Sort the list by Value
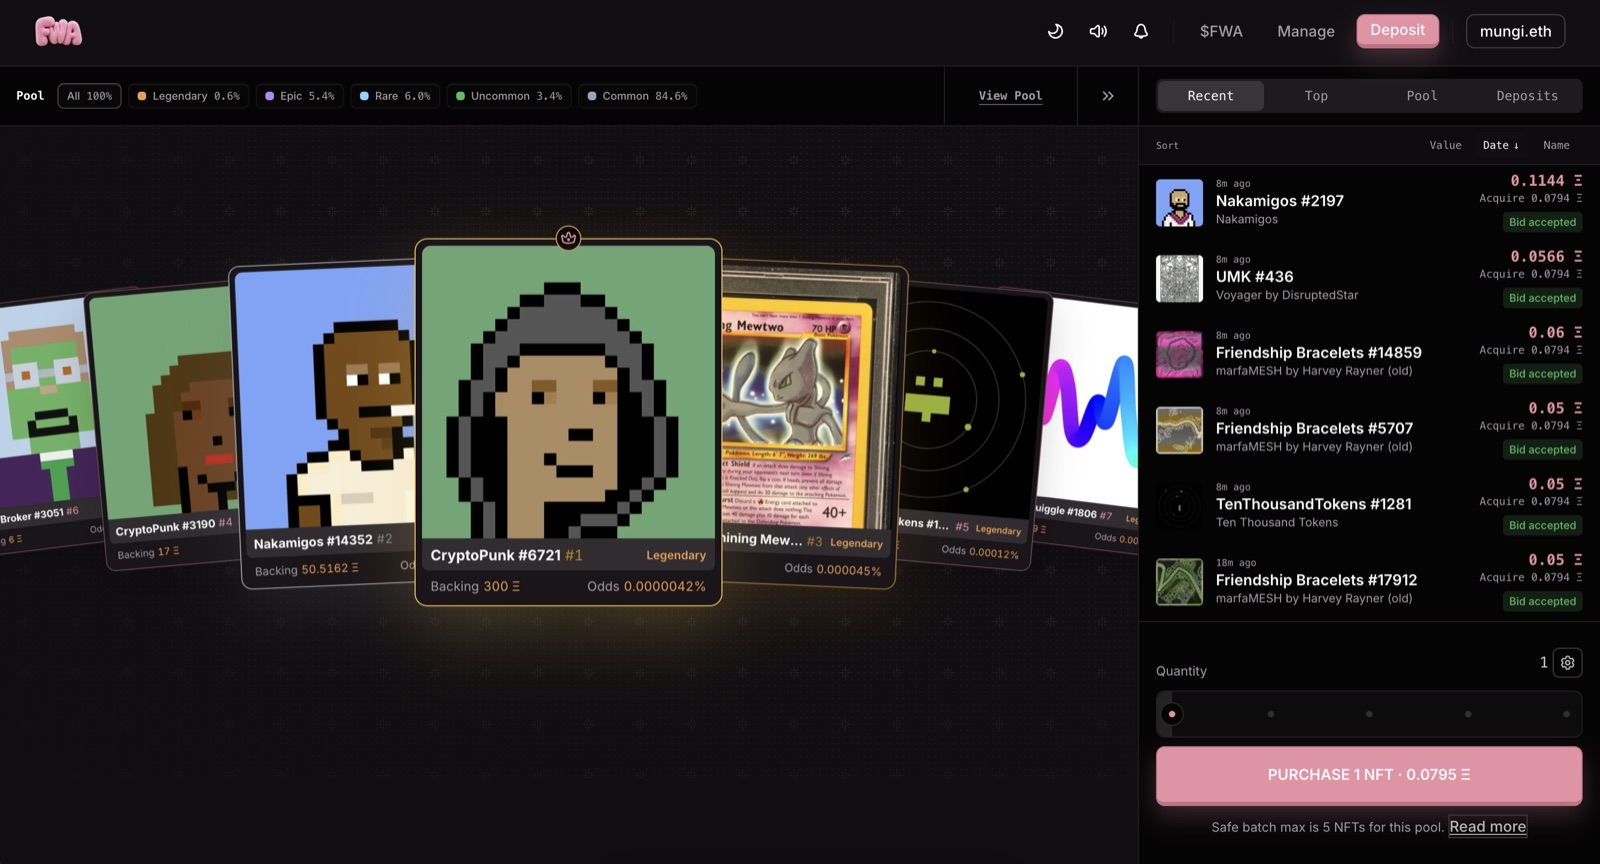 tap(1445, 145)
